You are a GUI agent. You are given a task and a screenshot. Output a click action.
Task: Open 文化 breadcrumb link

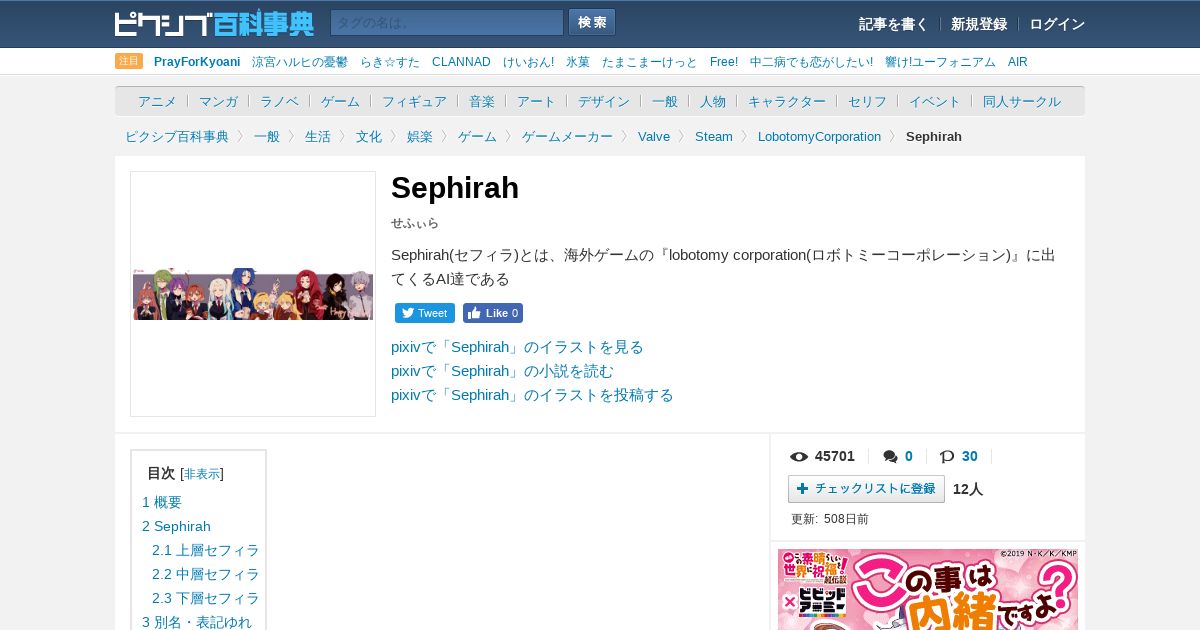pyautogui.click(x=369, y=136)
